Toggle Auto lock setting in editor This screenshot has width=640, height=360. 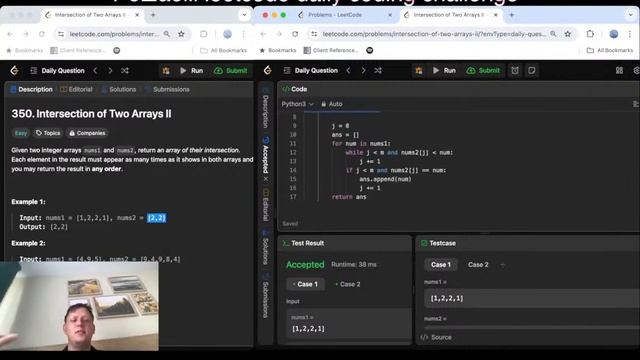coord(331,104)
